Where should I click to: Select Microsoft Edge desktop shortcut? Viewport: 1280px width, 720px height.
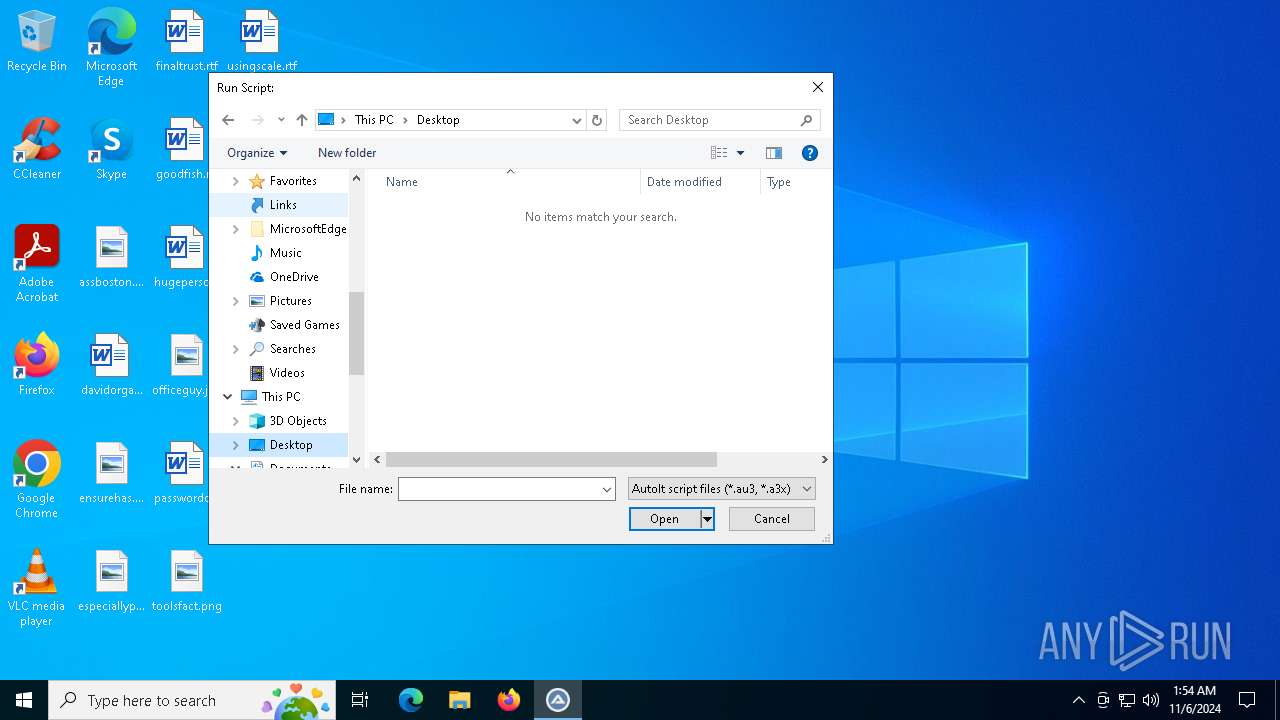pos(111,48)
